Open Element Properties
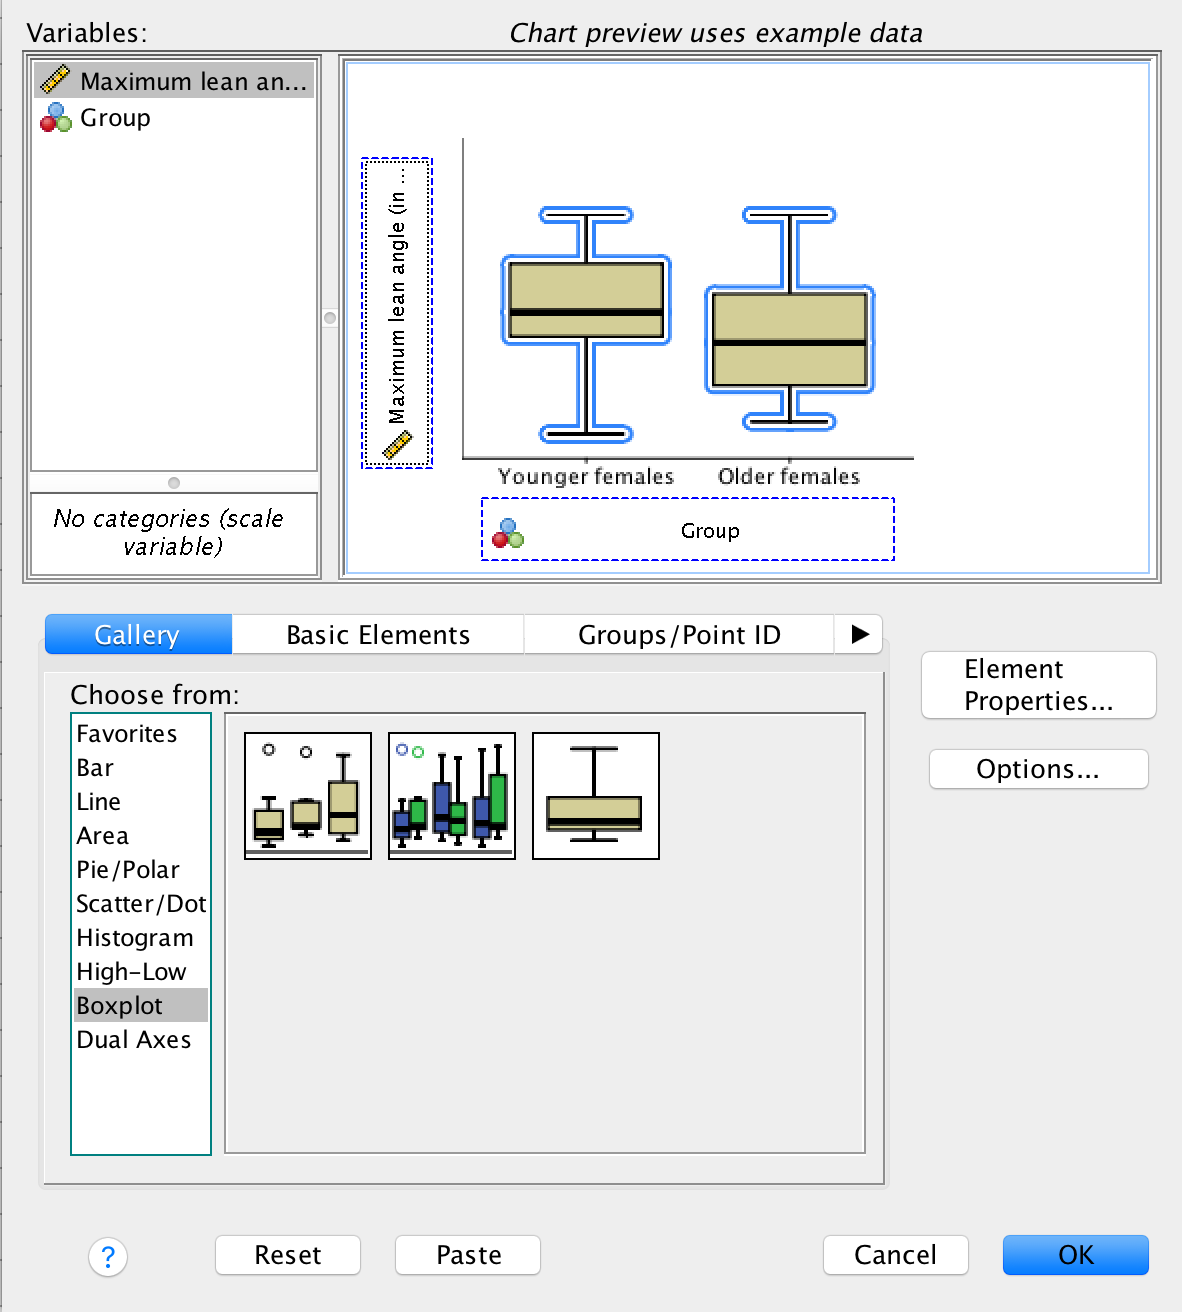Viewport: 1182px width, 1312px height. [1038, 685]
